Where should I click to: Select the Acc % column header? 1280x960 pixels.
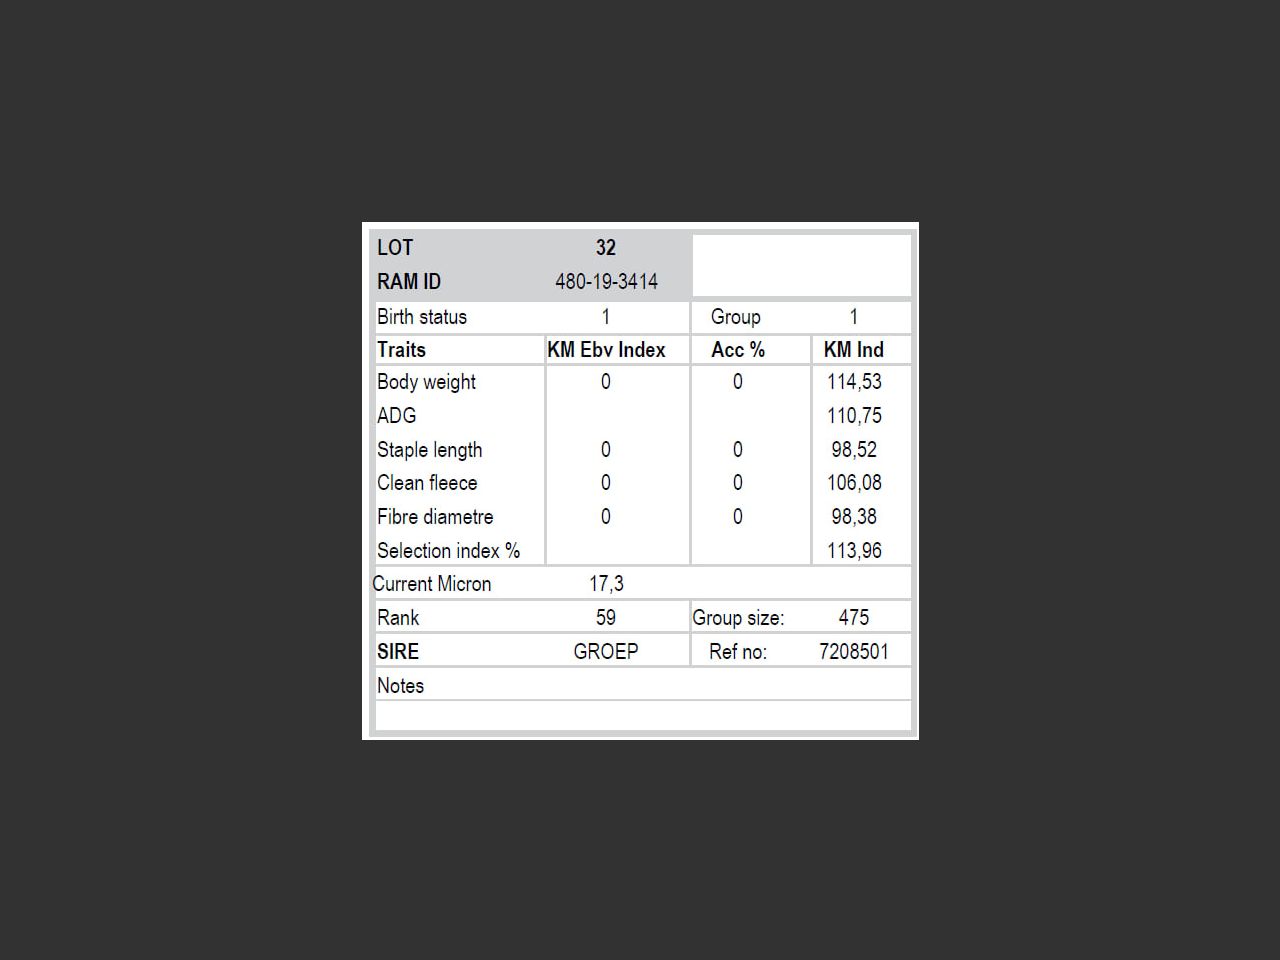738,350
